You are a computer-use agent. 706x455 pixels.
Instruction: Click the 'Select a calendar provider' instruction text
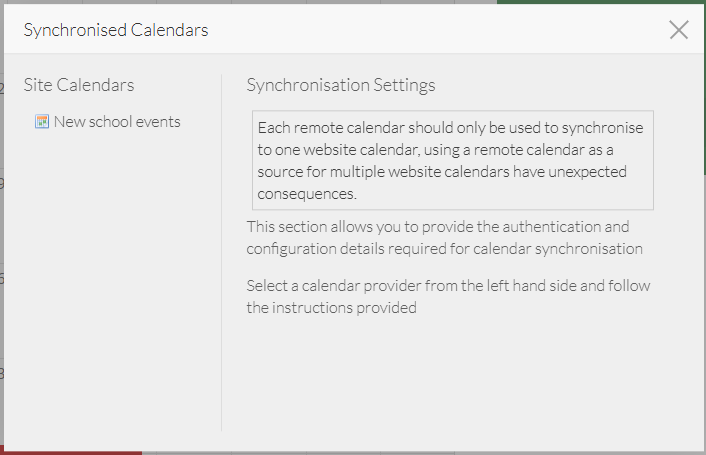tap(448, 286)
